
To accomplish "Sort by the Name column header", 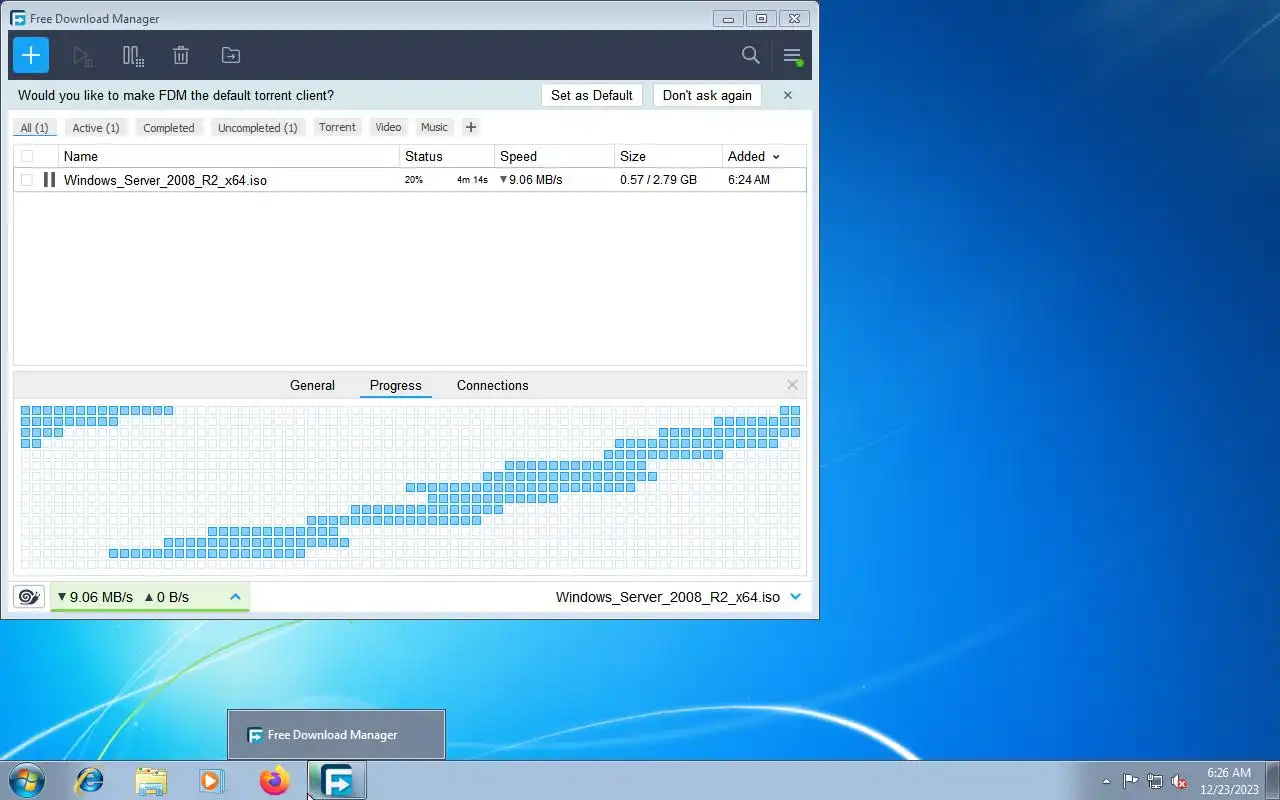I will [x=229, y=156].
